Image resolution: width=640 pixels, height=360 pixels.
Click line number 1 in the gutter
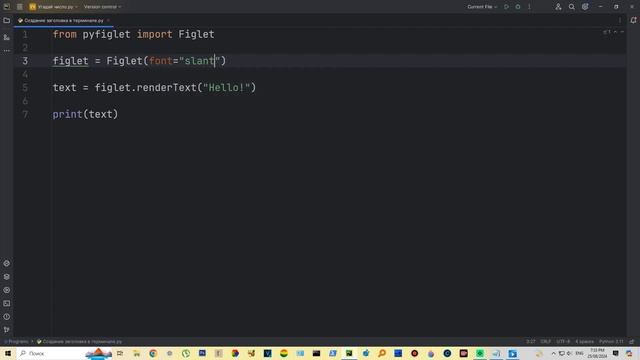point(25,34)
